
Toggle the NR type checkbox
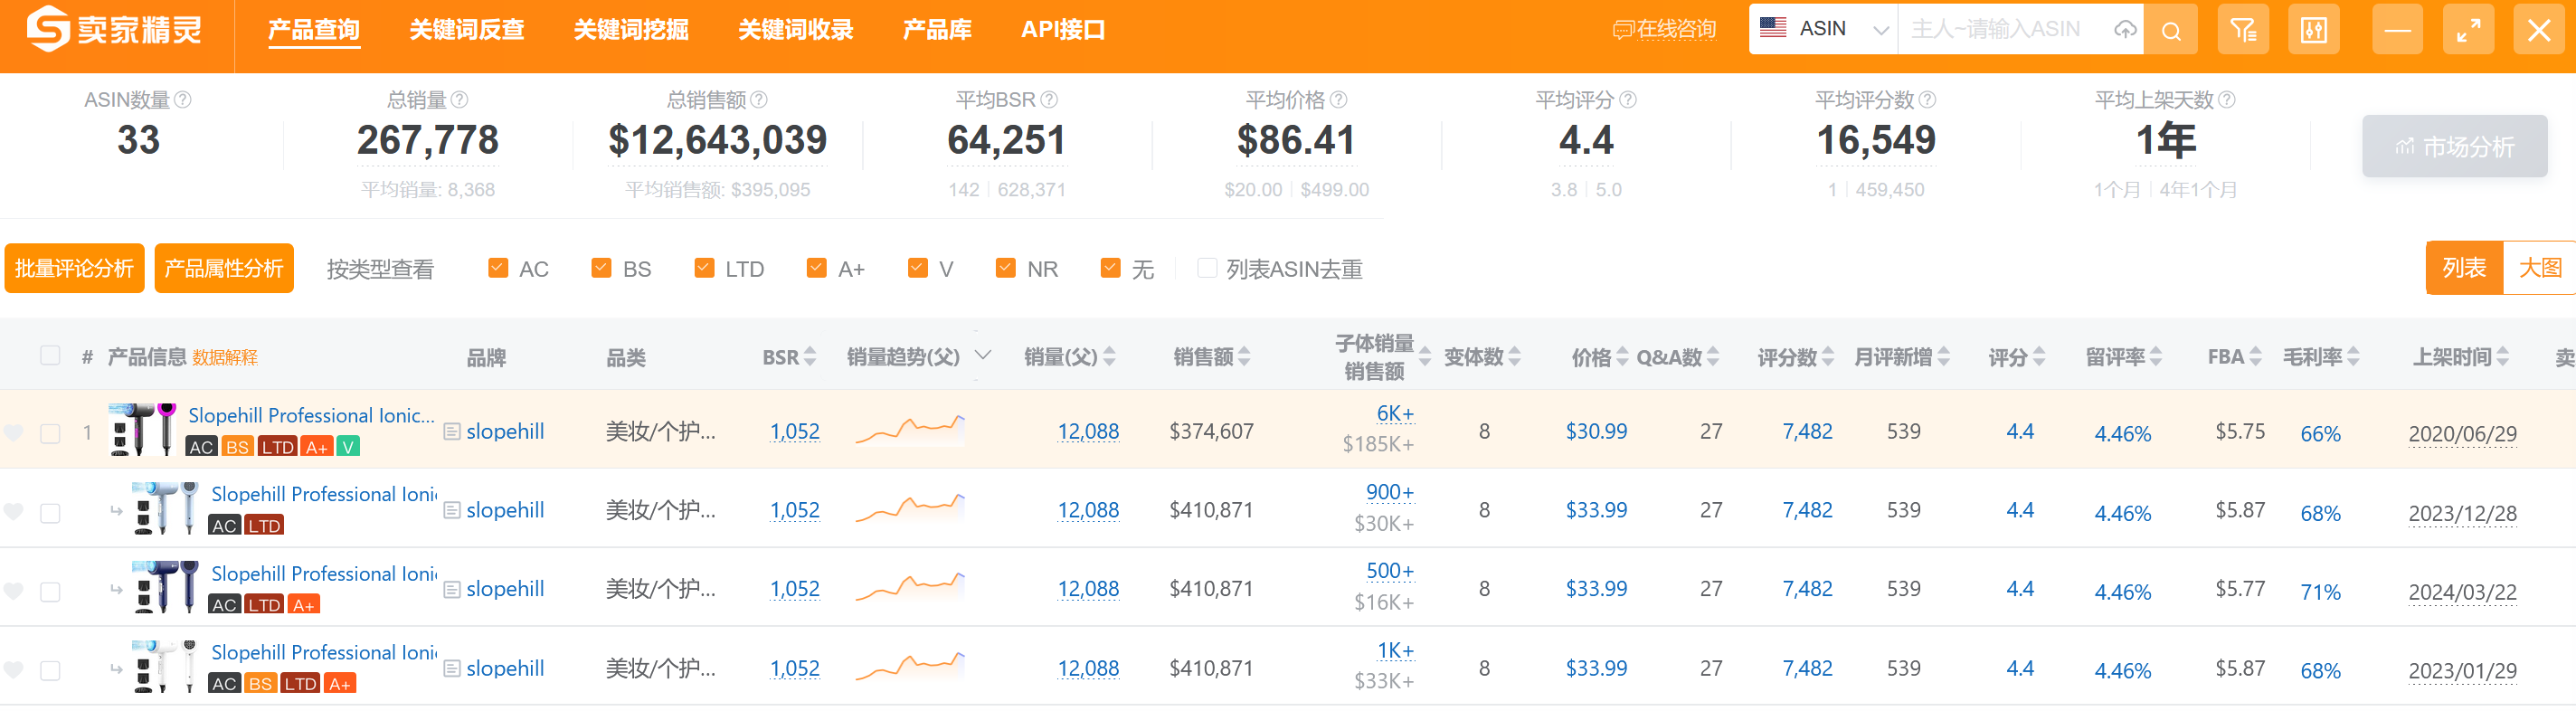[1006, 268]
